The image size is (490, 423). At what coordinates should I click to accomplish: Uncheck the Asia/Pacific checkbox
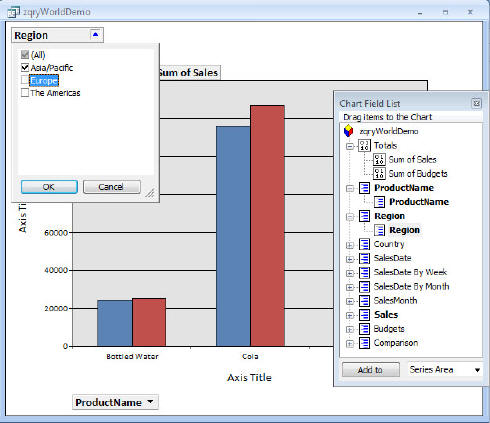(25, 68)
